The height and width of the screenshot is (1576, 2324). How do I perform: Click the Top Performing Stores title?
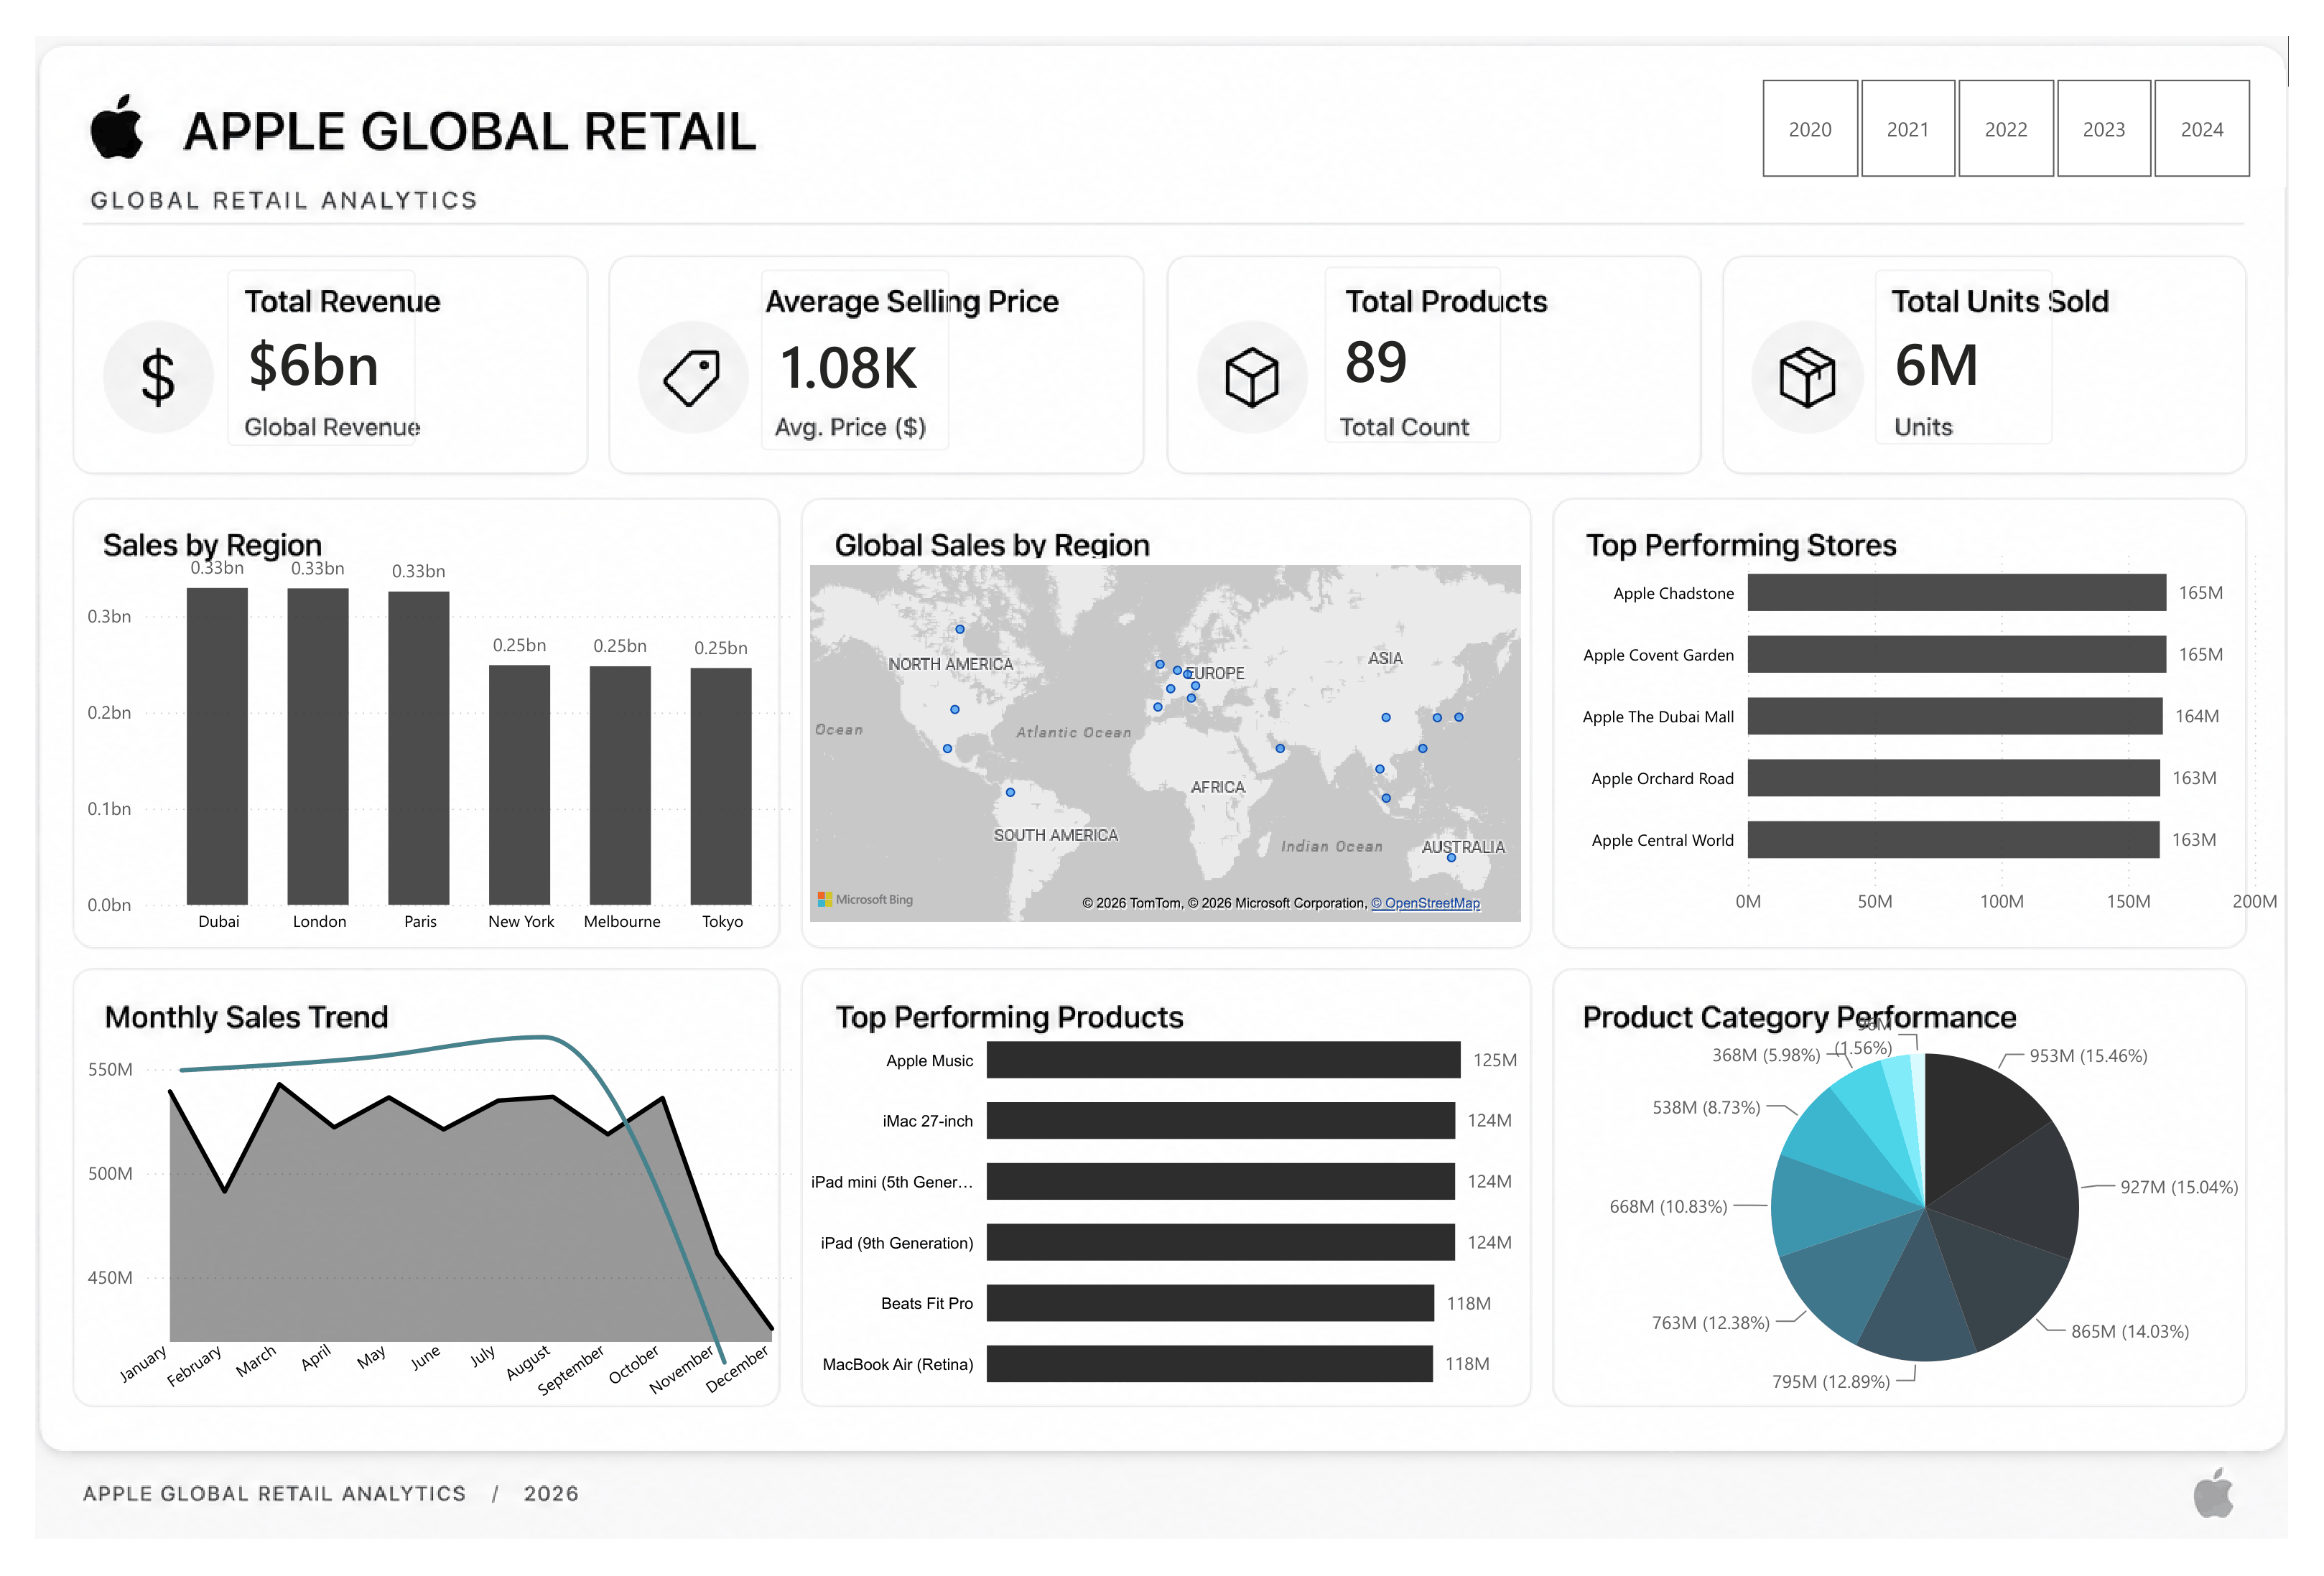pos(1741,545)
